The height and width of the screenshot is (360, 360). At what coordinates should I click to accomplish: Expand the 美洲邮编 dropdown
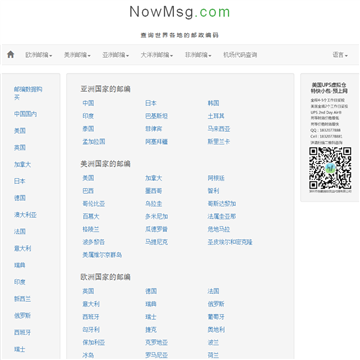click(77, 55)
